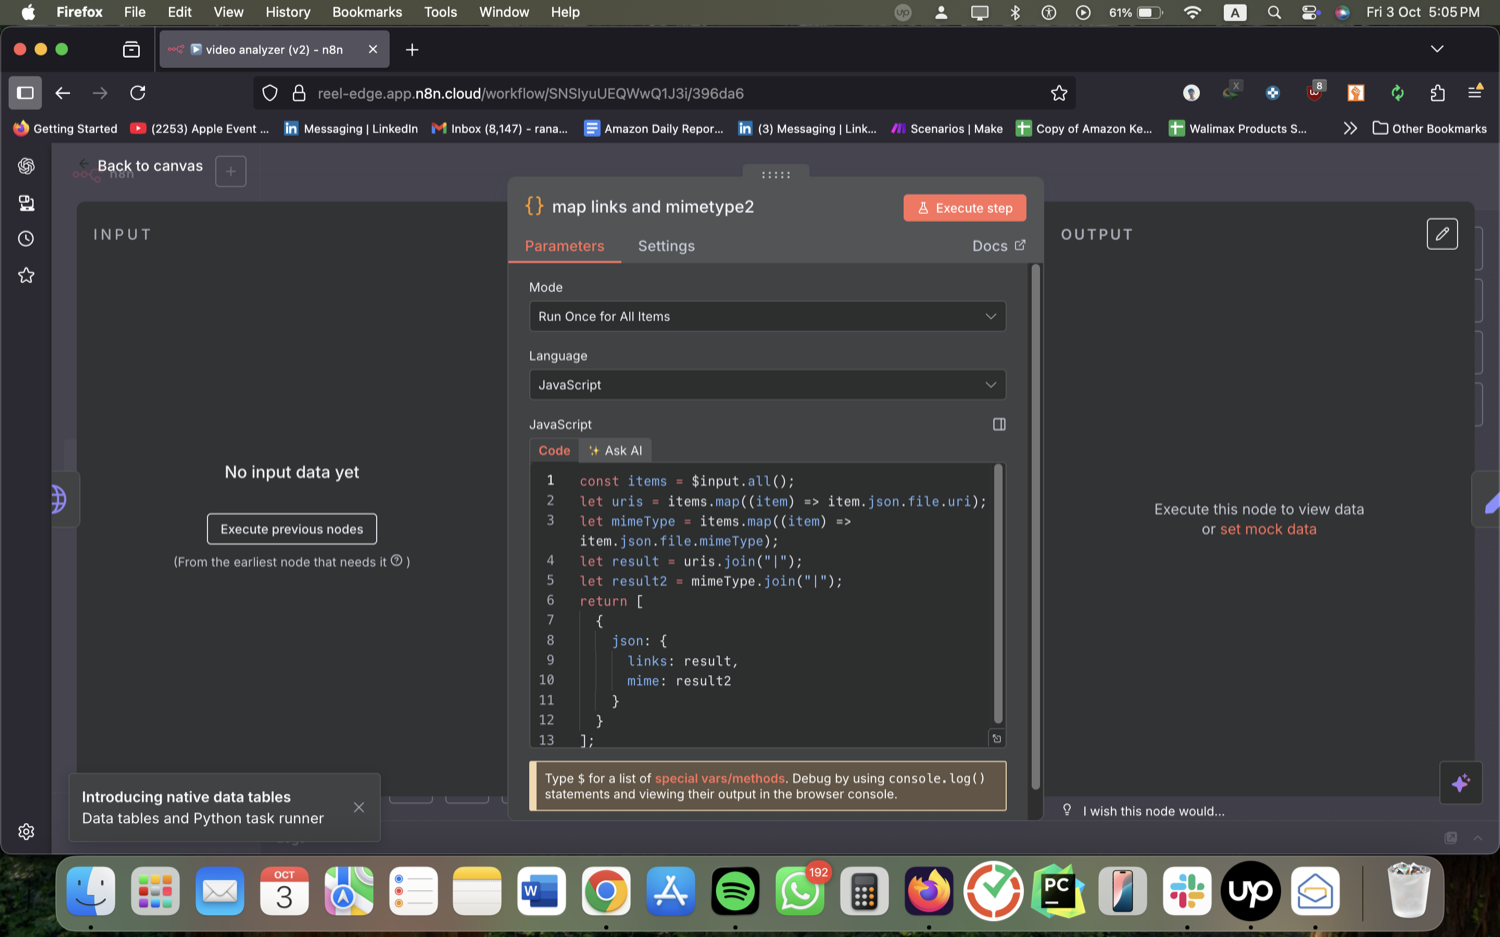Select the Parameters tab
The width and height of the screenshot is (1500, 937).
pyautogui.click(x=564, y=246)
